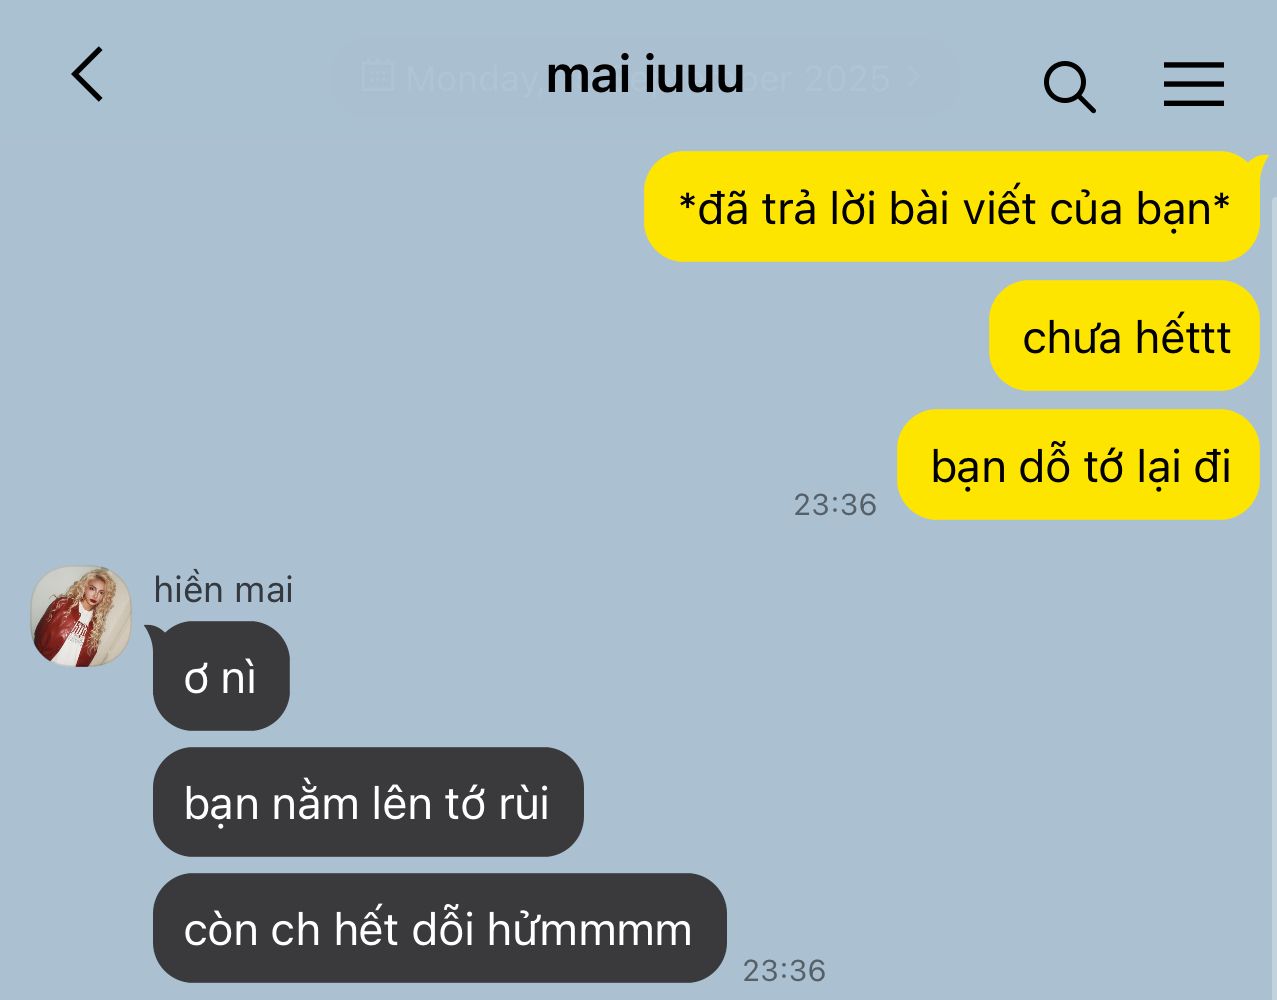Tap the faded calendar icon in date pill

[376, 75]
